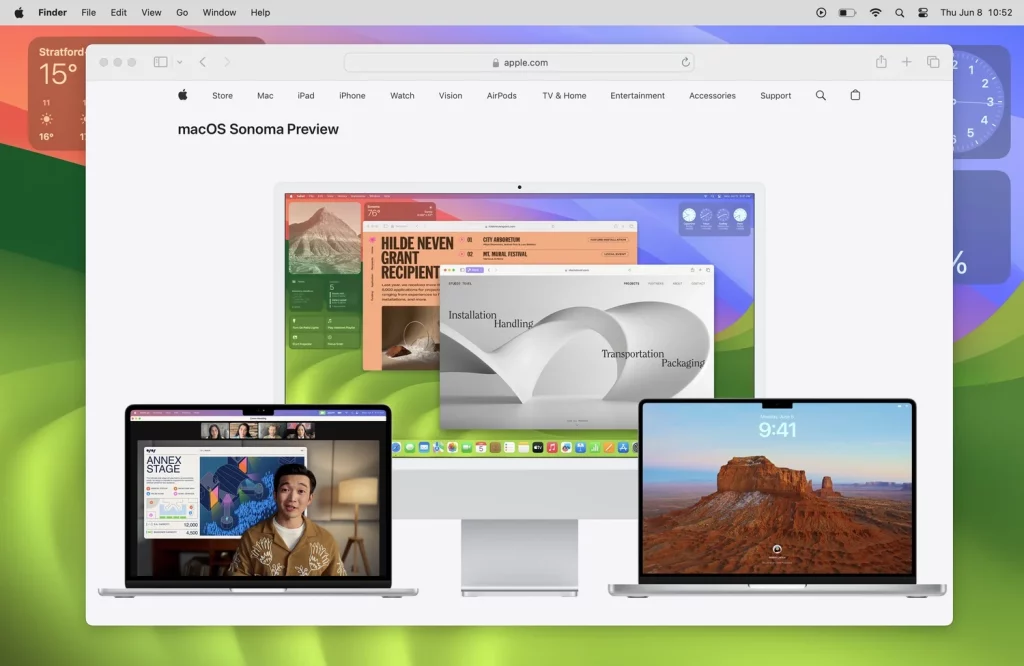The width and height of the screenshot is (1024, 666).
Task: Click the apple.com search magnifier icon
Action: click(x=821, y=95)
